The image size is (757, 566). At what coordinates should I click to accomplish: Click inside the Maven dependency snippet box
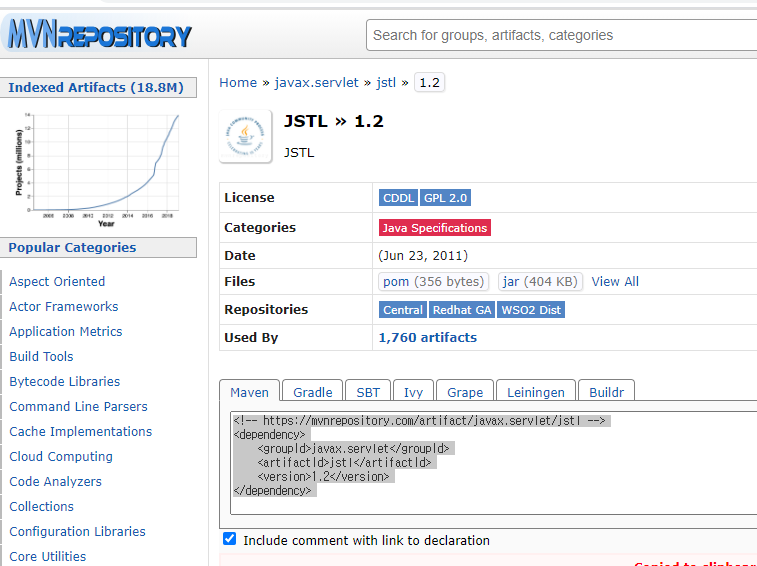tap(493, 463)
